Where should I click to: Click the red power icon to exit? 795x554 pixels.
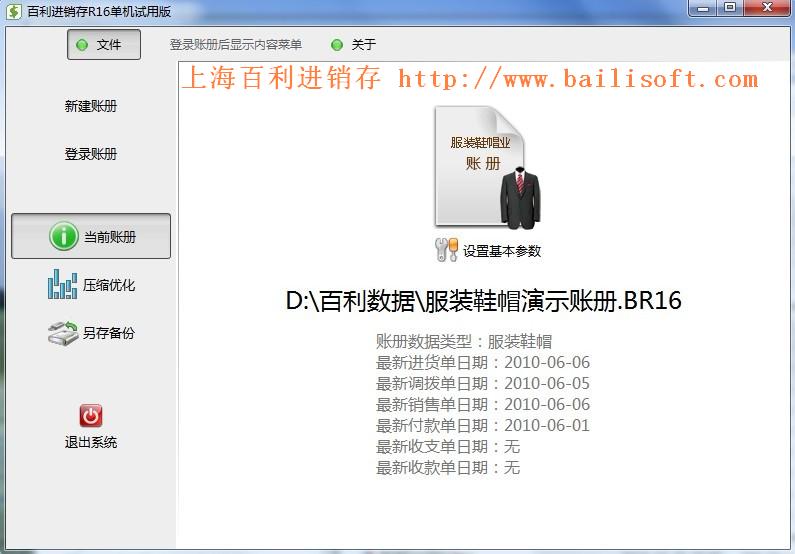(91, 416)
